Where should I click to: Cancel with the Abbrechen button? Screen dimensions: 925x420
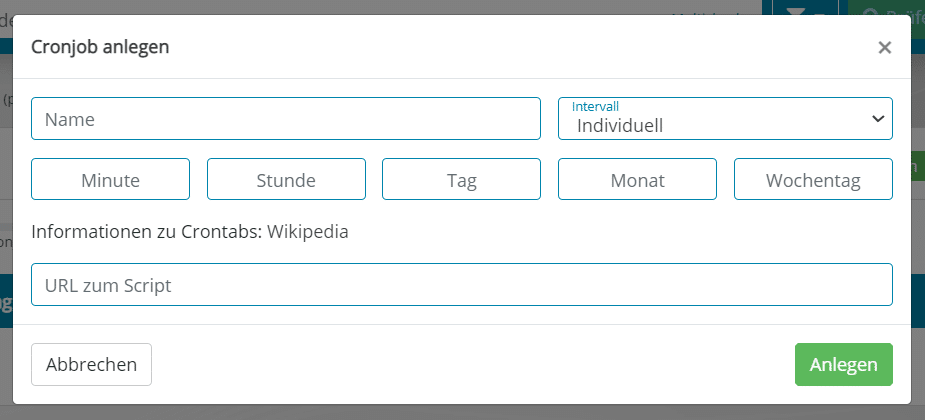[x=91, y=365]
